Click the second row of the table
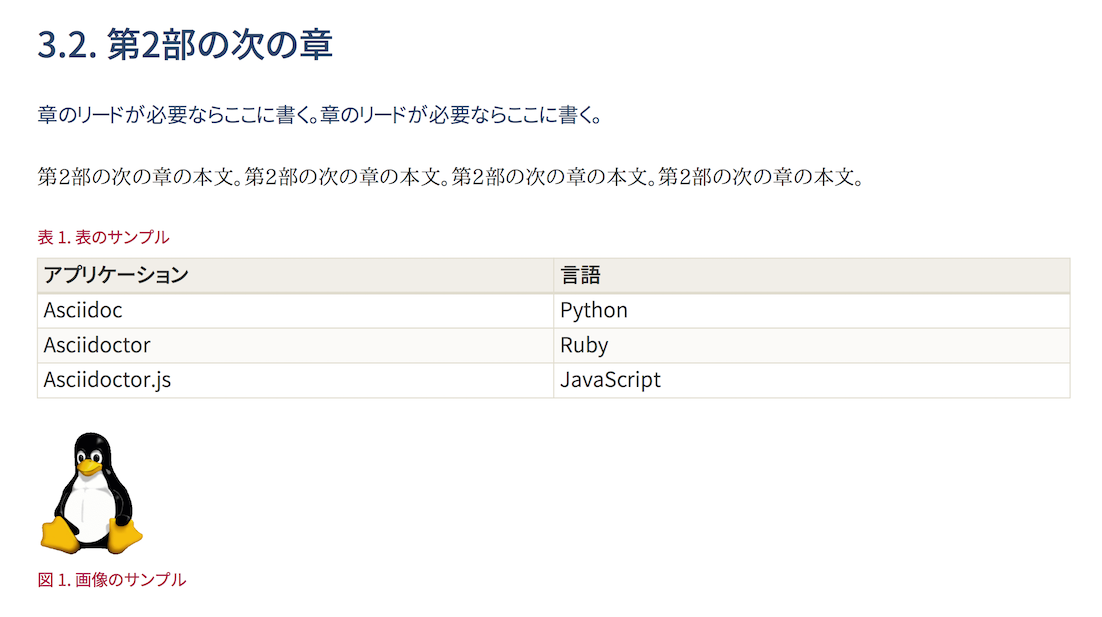This screenshot has width=1102, height=617. (x=300, y=345)
